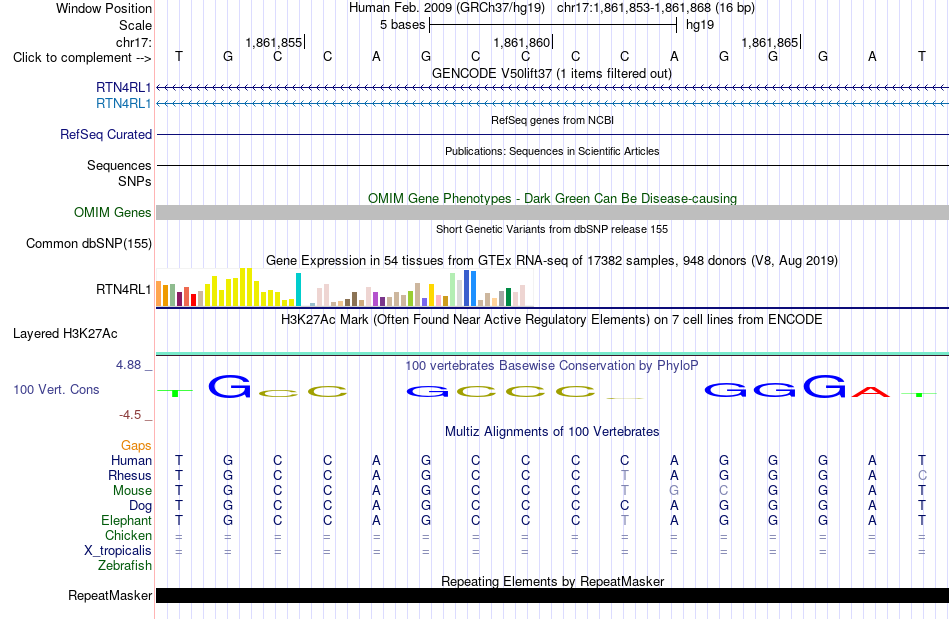Select the Chicken species row label
The height and width of the screenshot is (619, 950).
coord(128,535)
